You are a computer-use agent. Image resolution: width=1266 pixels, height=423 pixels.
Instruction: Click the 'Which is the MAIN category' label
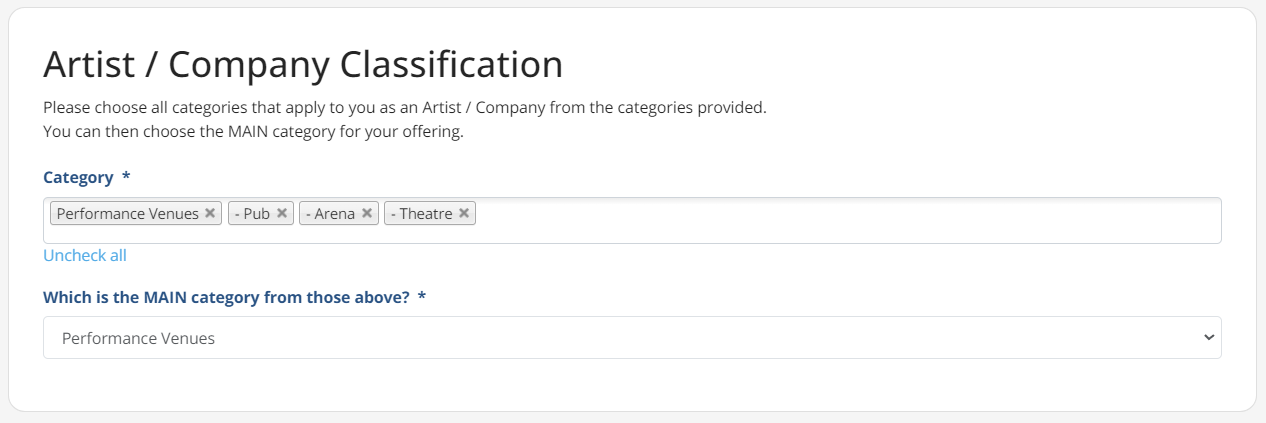coord(226,297)
